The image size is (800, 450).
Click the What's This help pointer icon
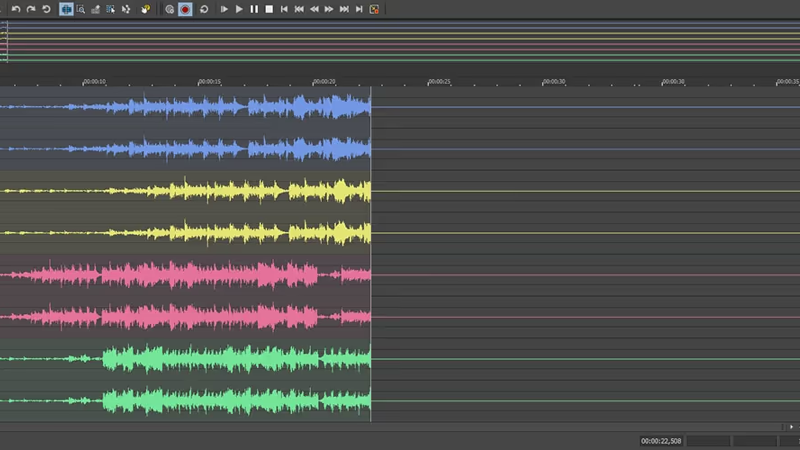click(145, 9)
